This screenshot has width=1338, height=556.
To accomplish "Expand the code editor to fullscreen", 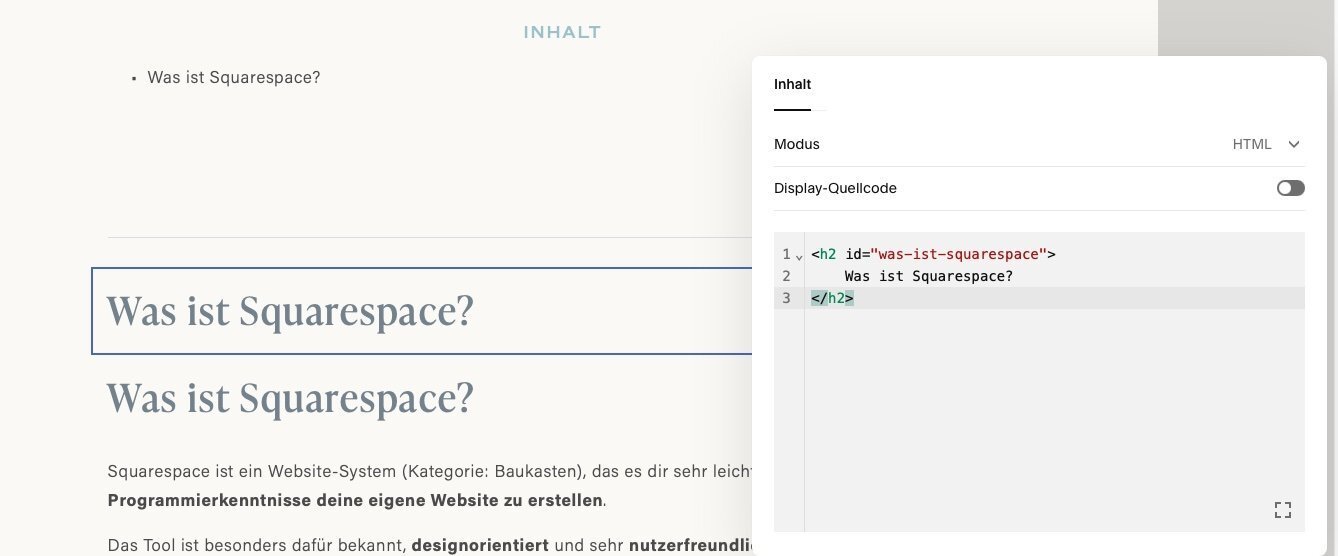I will [x=1283, y=510].
